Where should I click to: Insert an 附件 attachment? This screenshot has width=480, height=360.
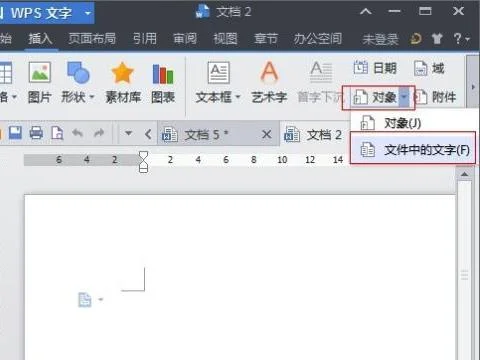tap(436, 97)
